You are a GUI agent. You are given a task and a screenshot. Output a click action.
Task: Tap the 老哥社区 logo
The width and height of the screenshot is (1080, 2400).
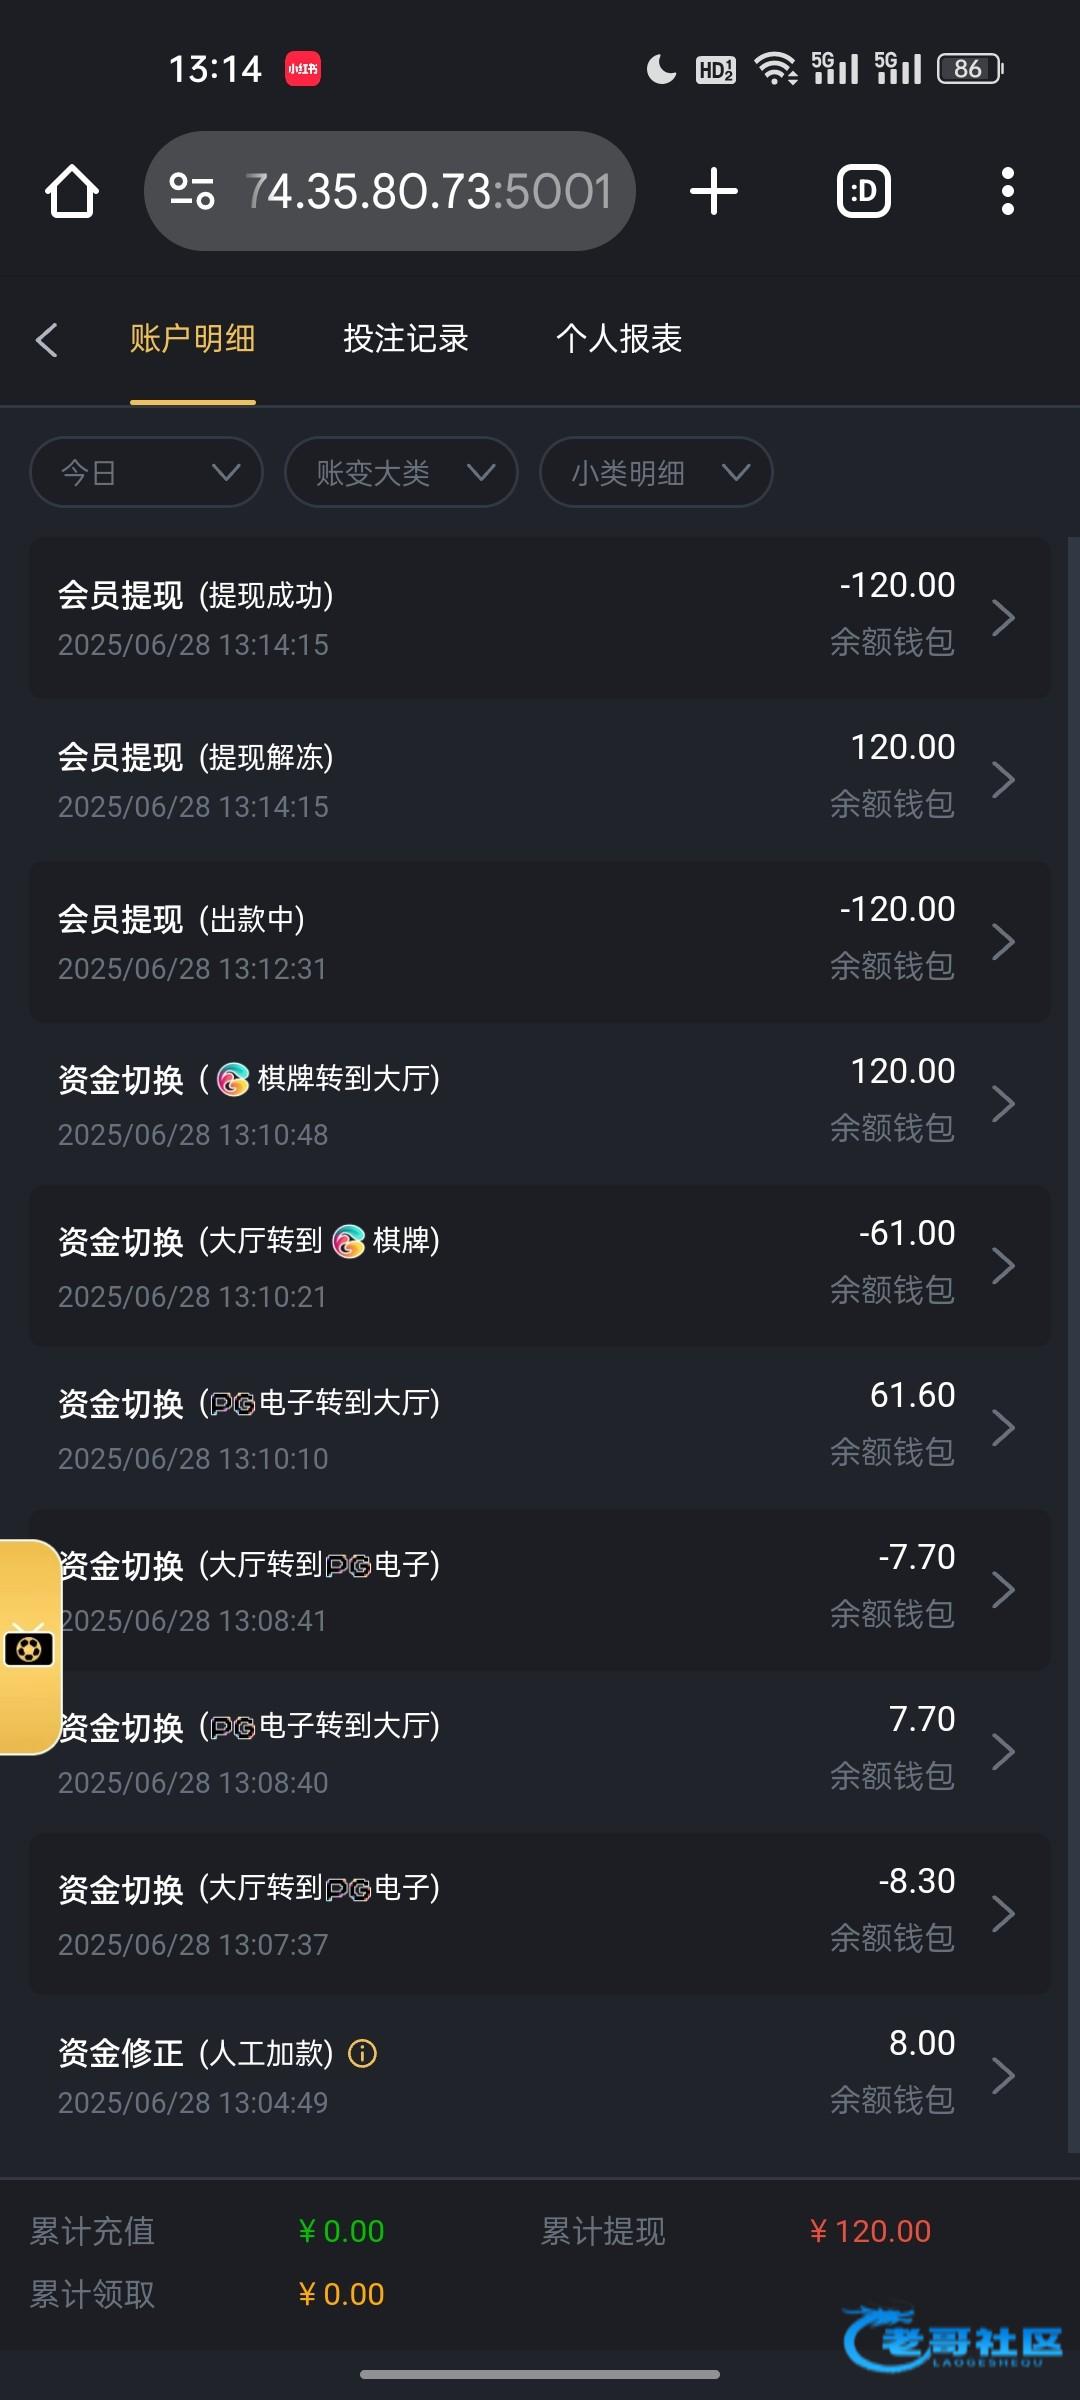[x=952, y=2340]
